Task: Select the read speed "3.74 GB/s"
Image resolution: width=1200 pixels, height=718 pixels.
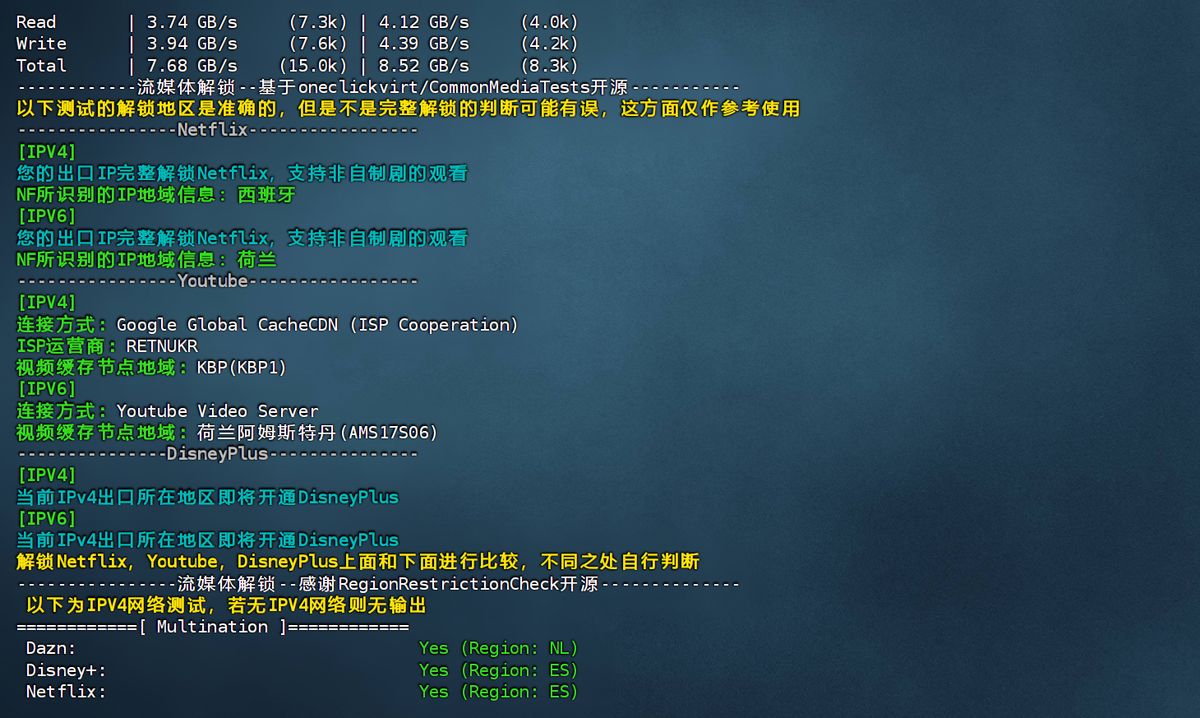Action: pos(192,22)
